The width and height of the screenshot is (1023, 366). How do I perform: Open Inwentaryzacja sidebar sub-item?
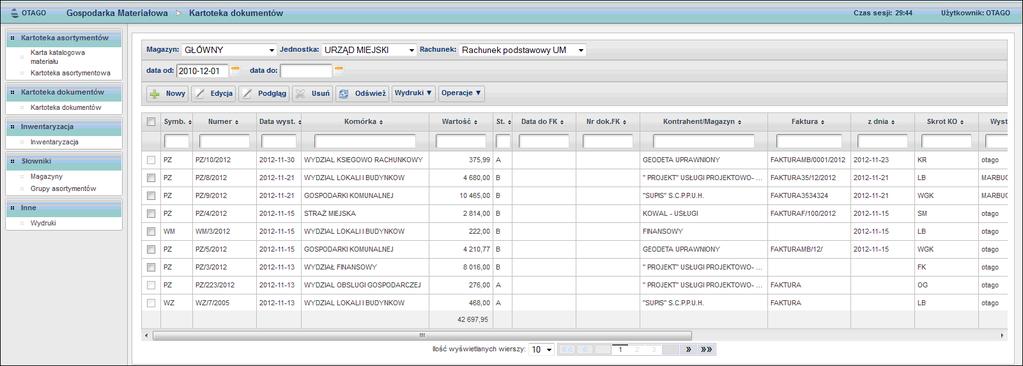pos(54,142)
